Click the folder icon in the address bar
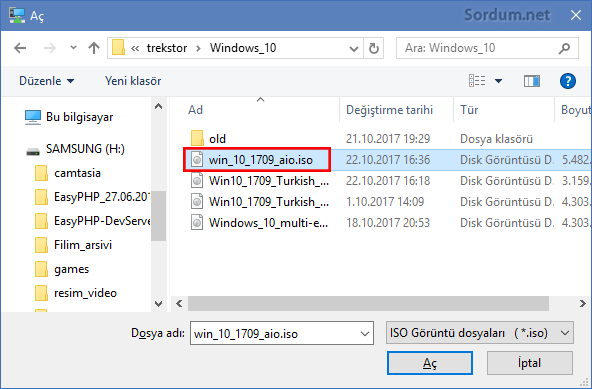Viewport: 592px width, 389px height. 118,48
